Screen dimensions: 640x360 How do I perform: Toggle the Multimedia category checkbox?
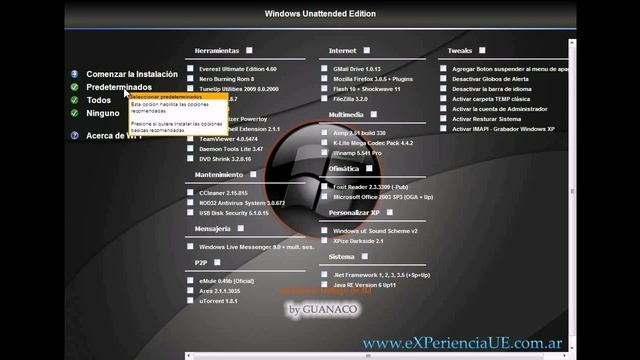(373, 114)
